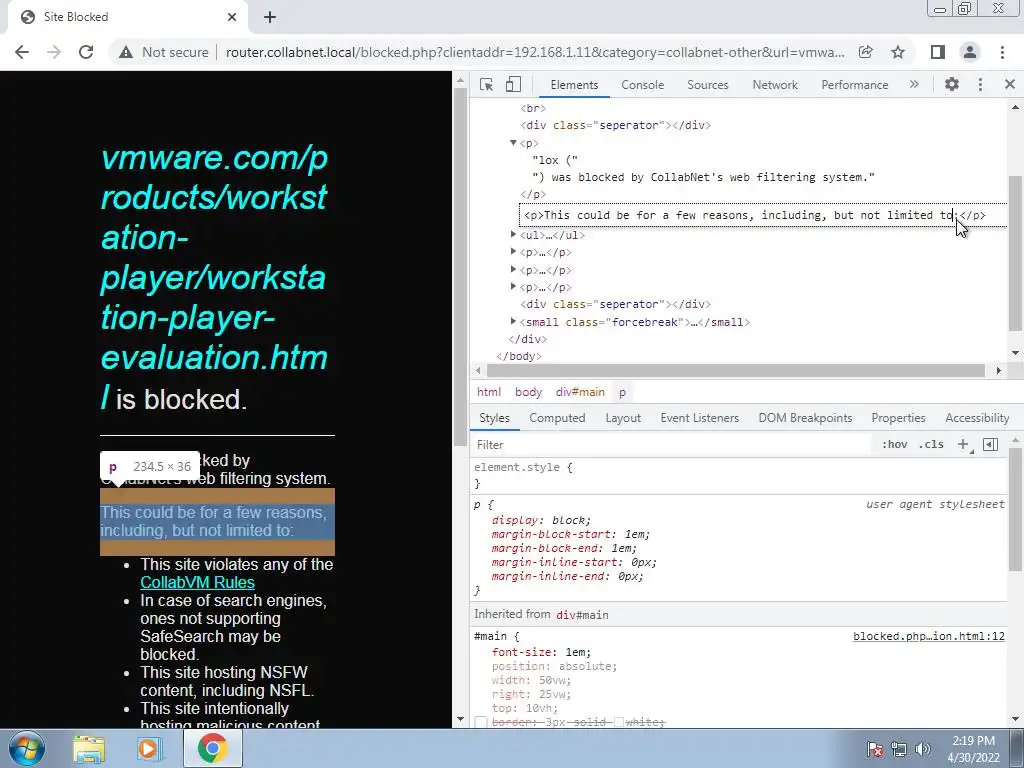The image size is (1024, 768).
Task: Toggle the computed styles sidebar icon
Action: pos(990,445)
